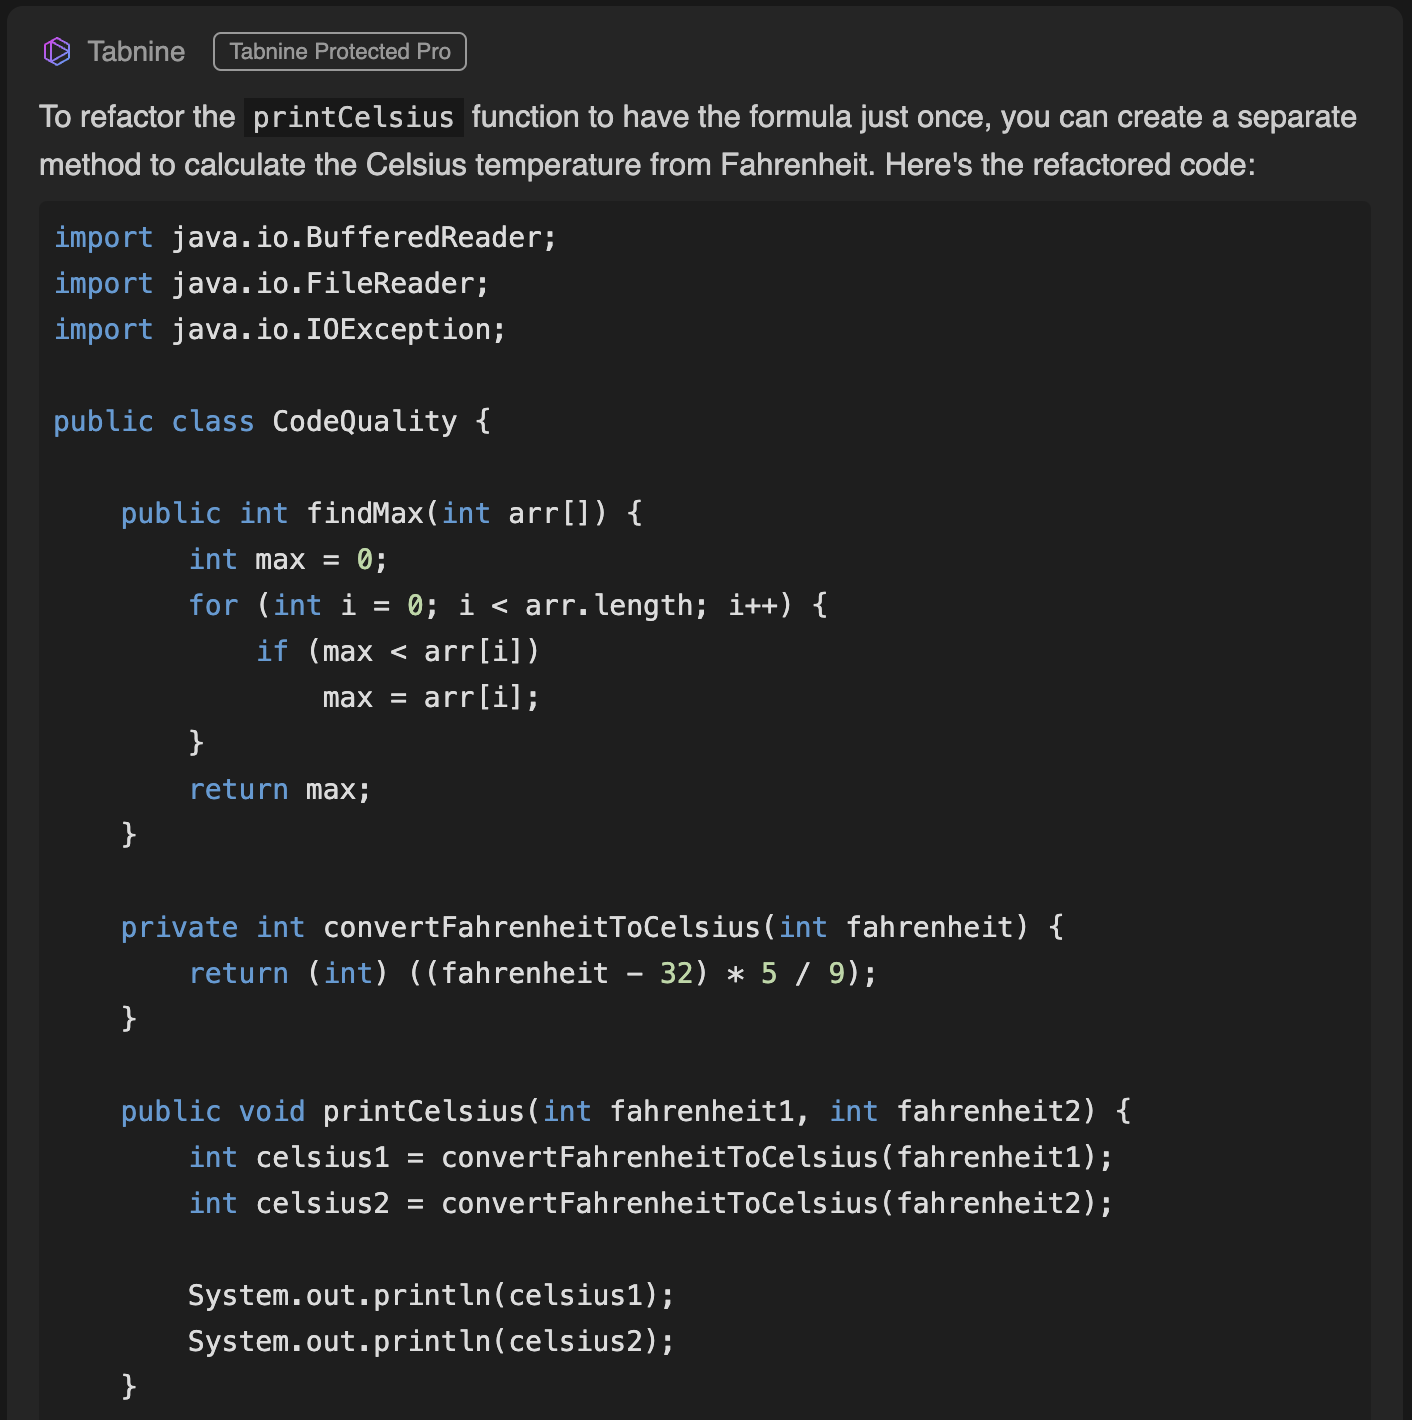This screenshot has width=1412, height=1420.
Task: Click the CodeQuality class name
Action: click(x=364, y=421)
